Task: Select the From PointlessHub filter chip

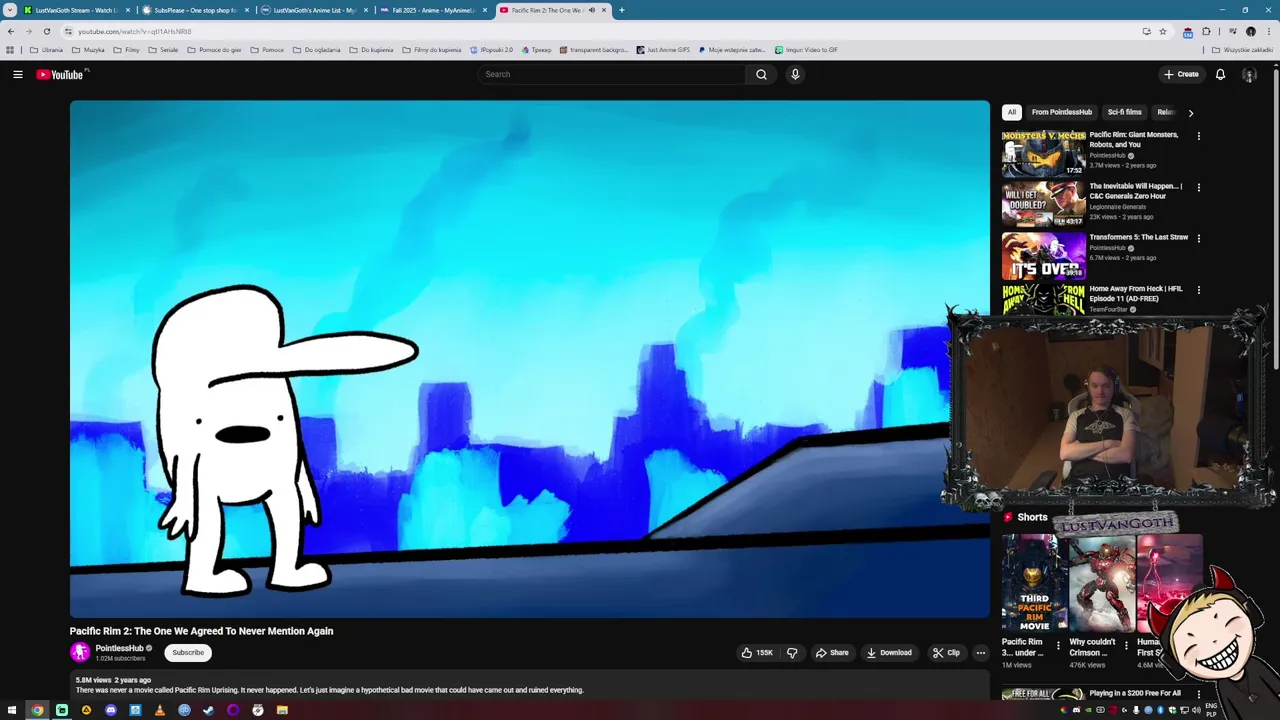Action: [x=1062, y=112]
